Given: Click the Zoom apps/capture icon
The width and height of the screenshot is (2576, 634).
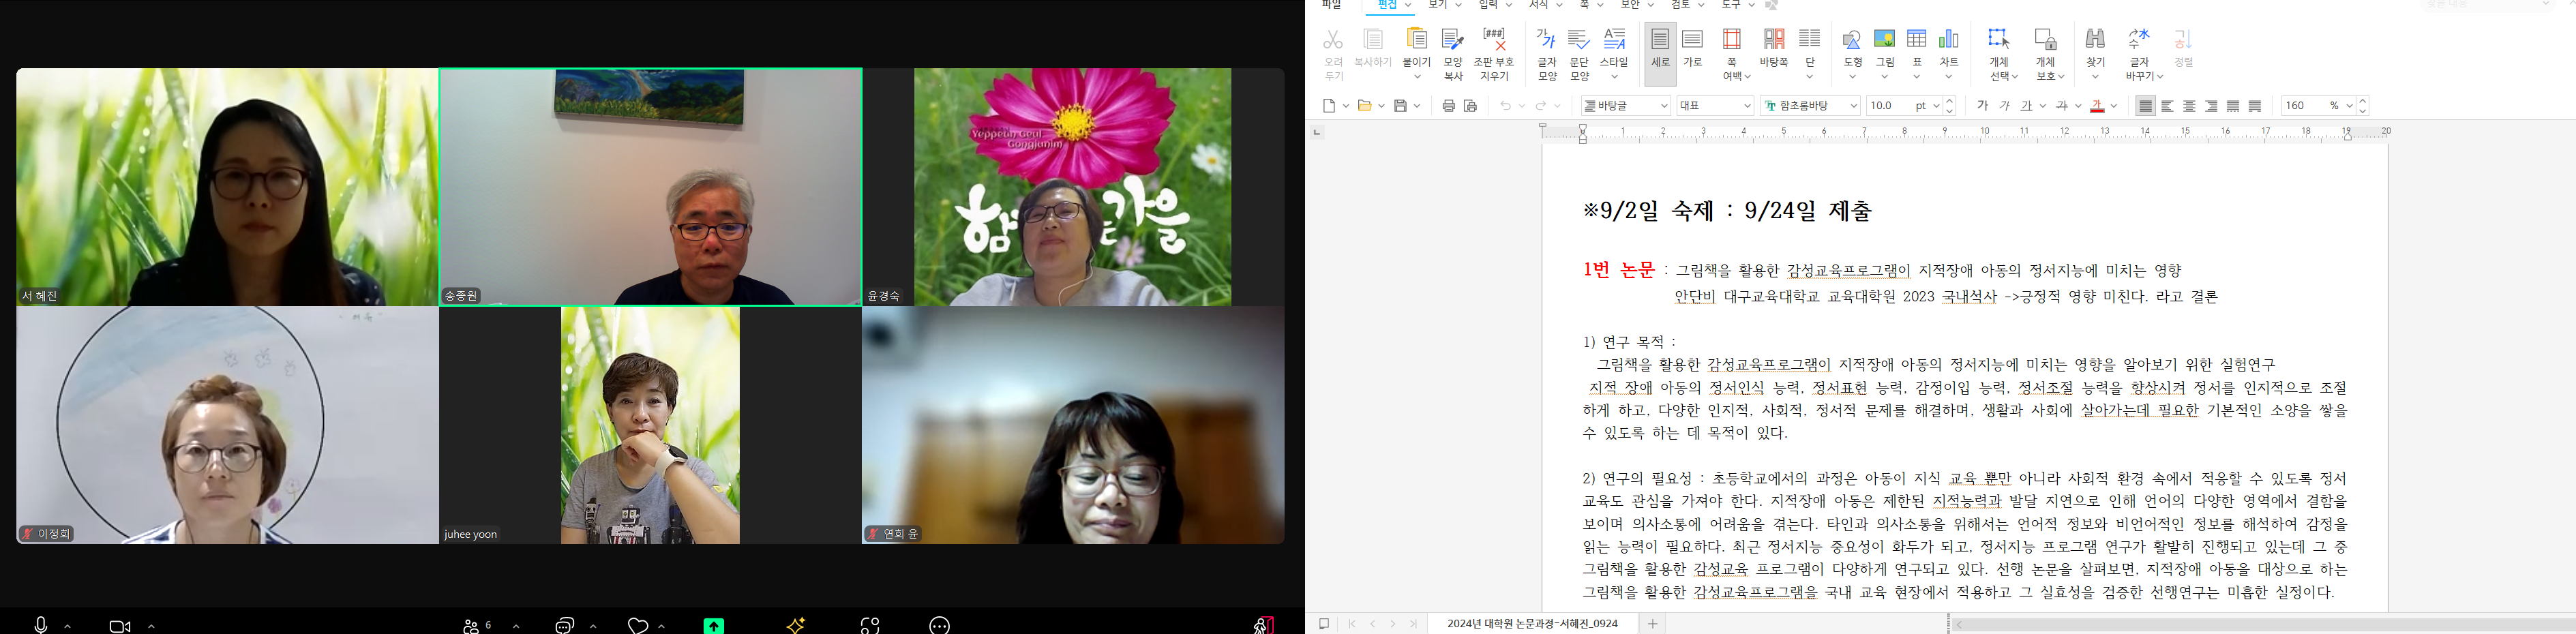Looking at the screenshot, I should click(871, 626).
